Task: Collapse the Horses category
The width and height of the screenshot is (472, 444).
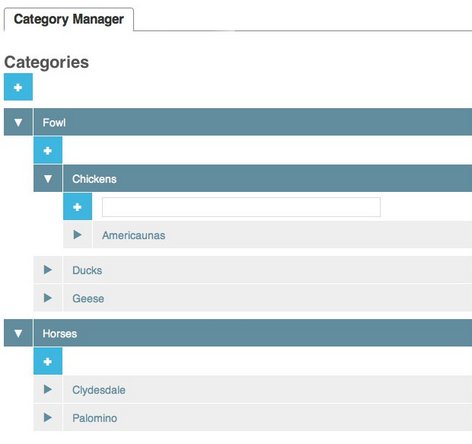Action: click(18, 333)
